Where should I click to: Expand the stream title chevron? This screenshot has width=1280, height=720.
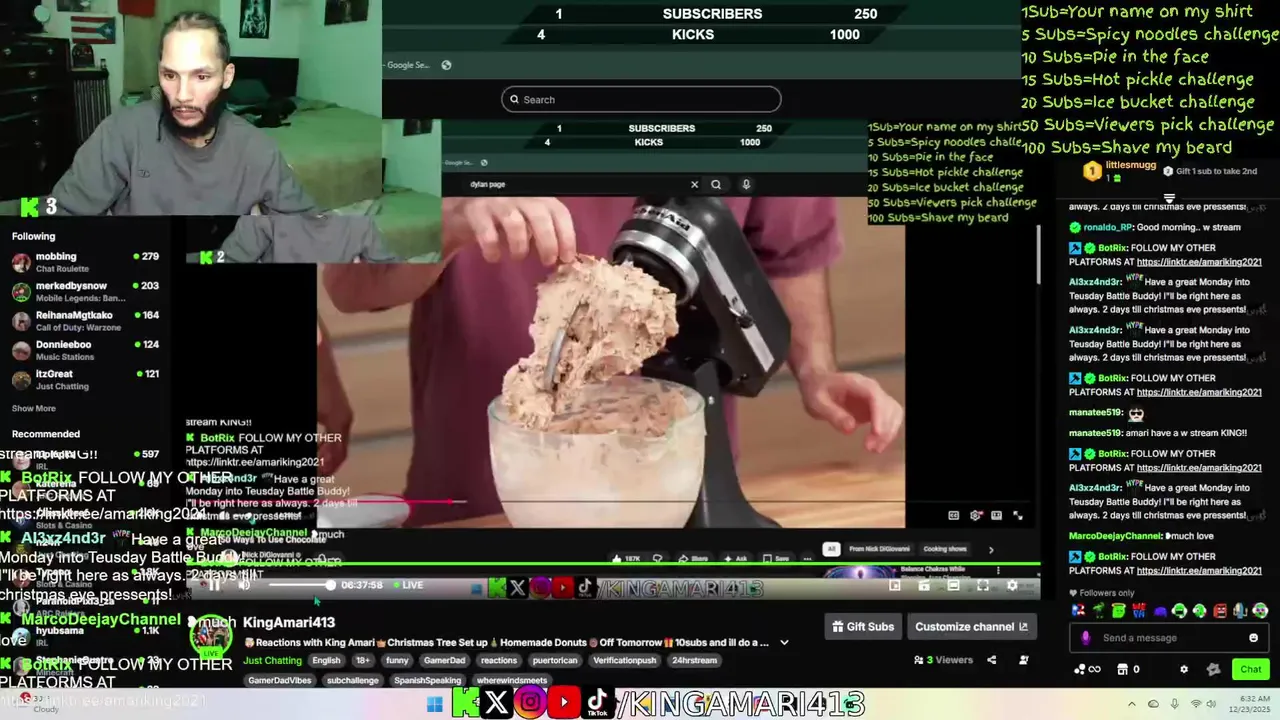(x=784, y=643)
